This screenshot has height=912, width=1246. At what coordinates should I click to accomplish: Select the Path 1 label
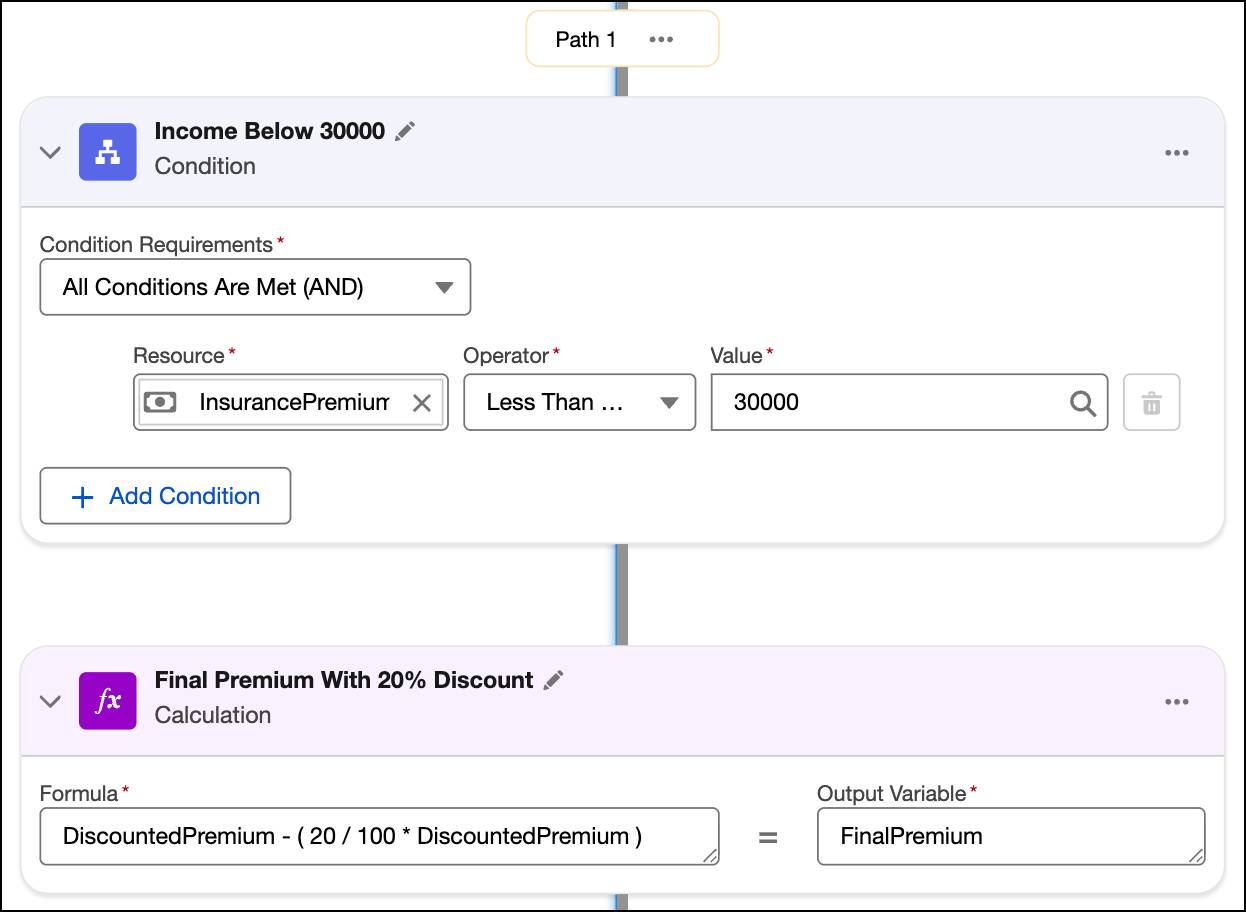(586, 40)
